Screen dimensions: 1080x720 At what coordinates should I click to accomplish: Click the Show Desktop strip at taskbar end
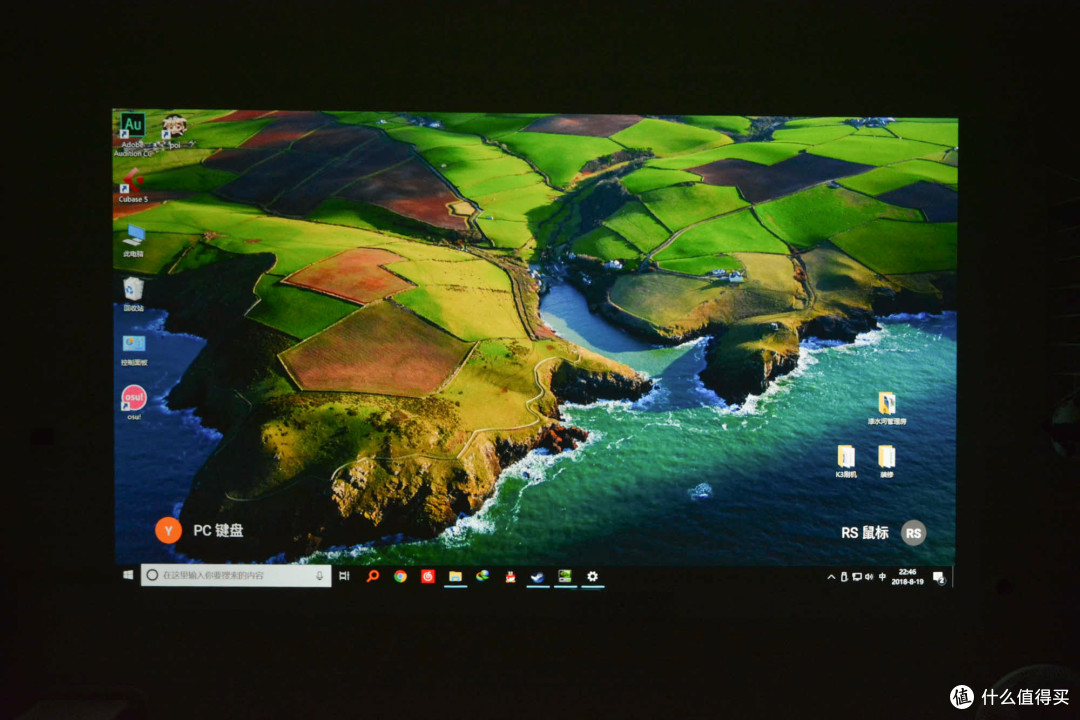[952, 578]
